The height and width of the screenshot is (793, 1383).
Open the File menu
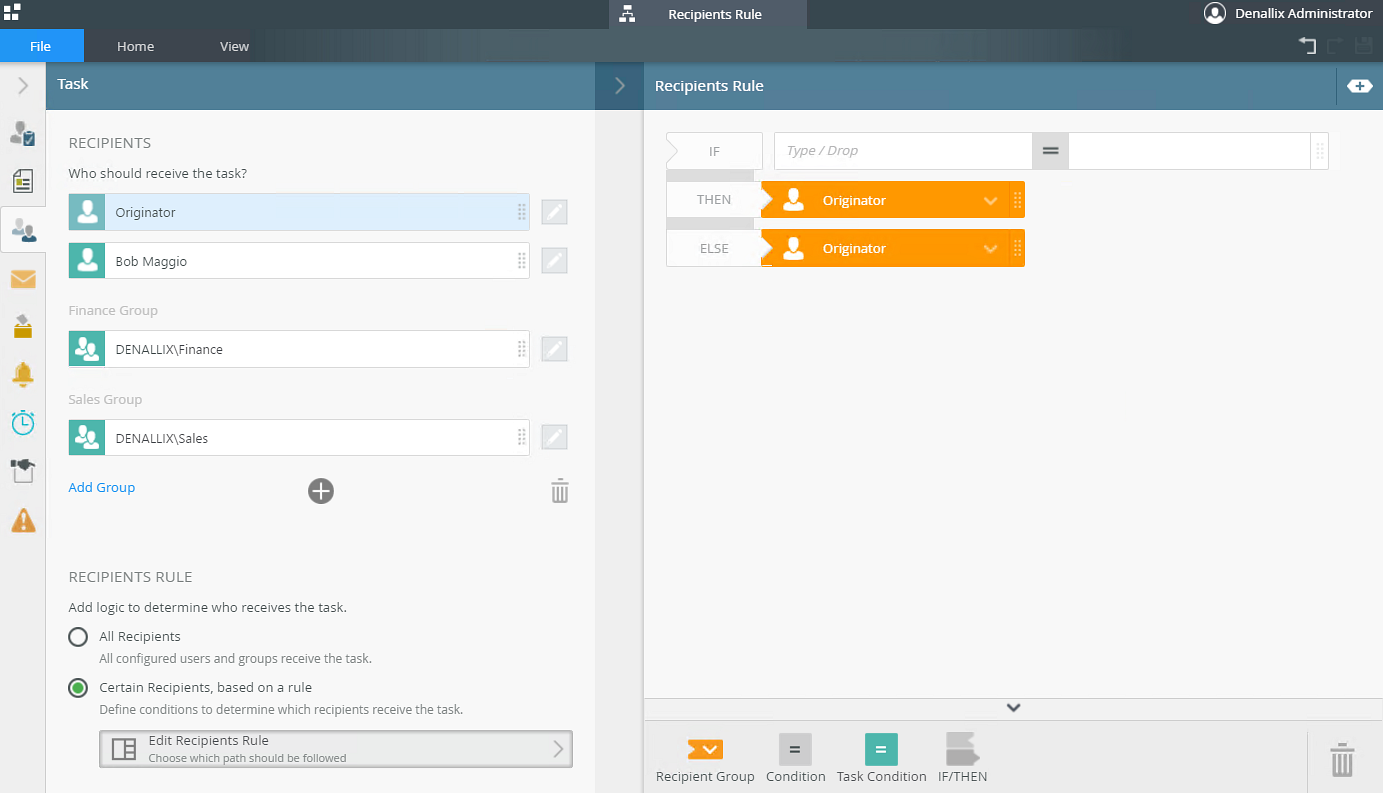(x=41, y=46)
